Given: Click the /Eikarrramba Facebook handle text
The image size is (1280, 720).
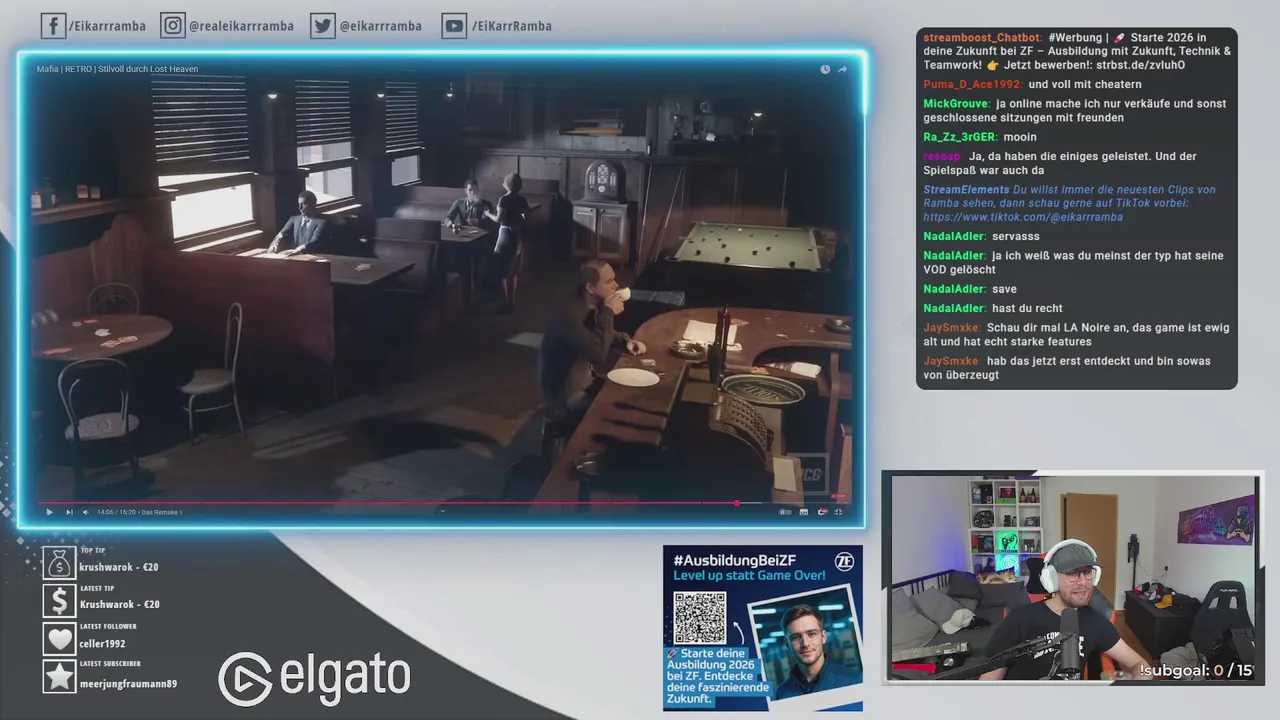Looking at the screenshot, I should pyautogui.click(x=107, y=26).
